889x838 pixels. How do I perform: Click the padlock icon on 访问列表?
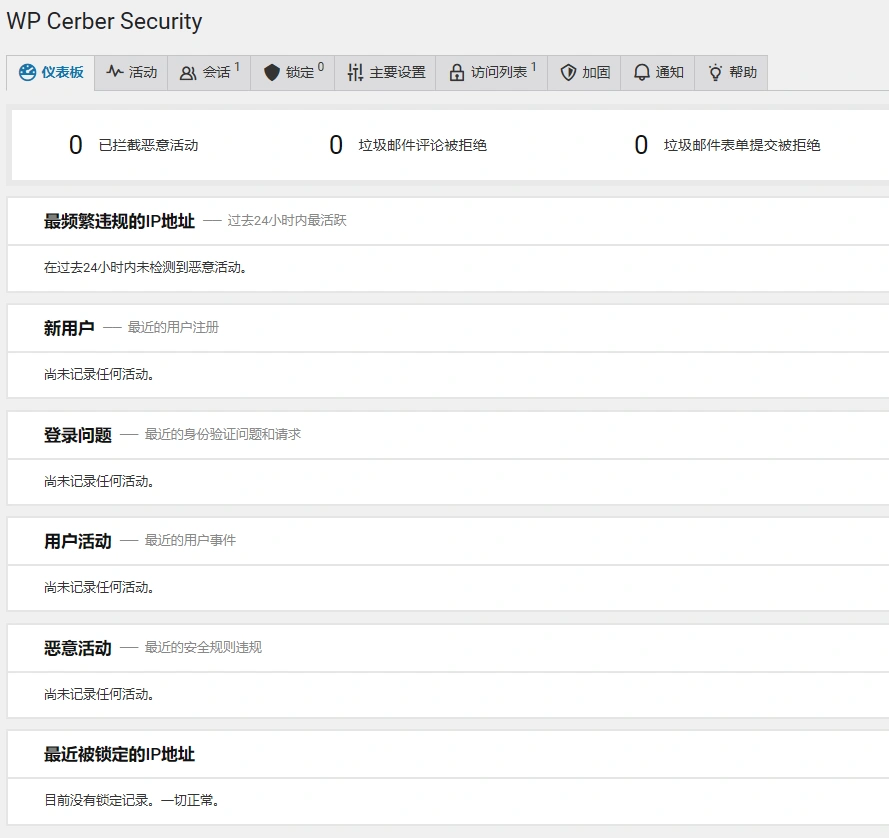[x=457, y=72]
